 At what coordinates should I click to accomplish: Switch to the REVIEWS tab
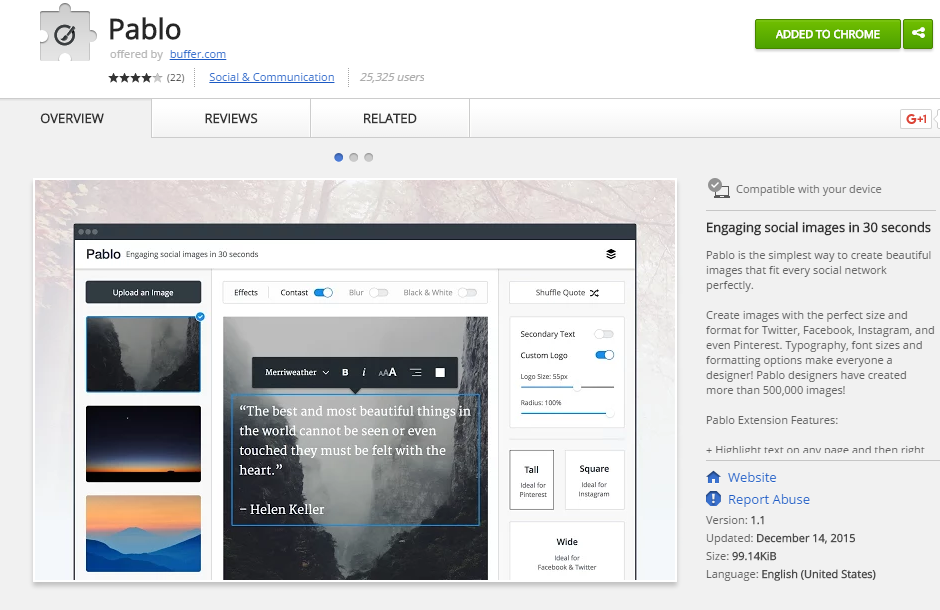230,118
